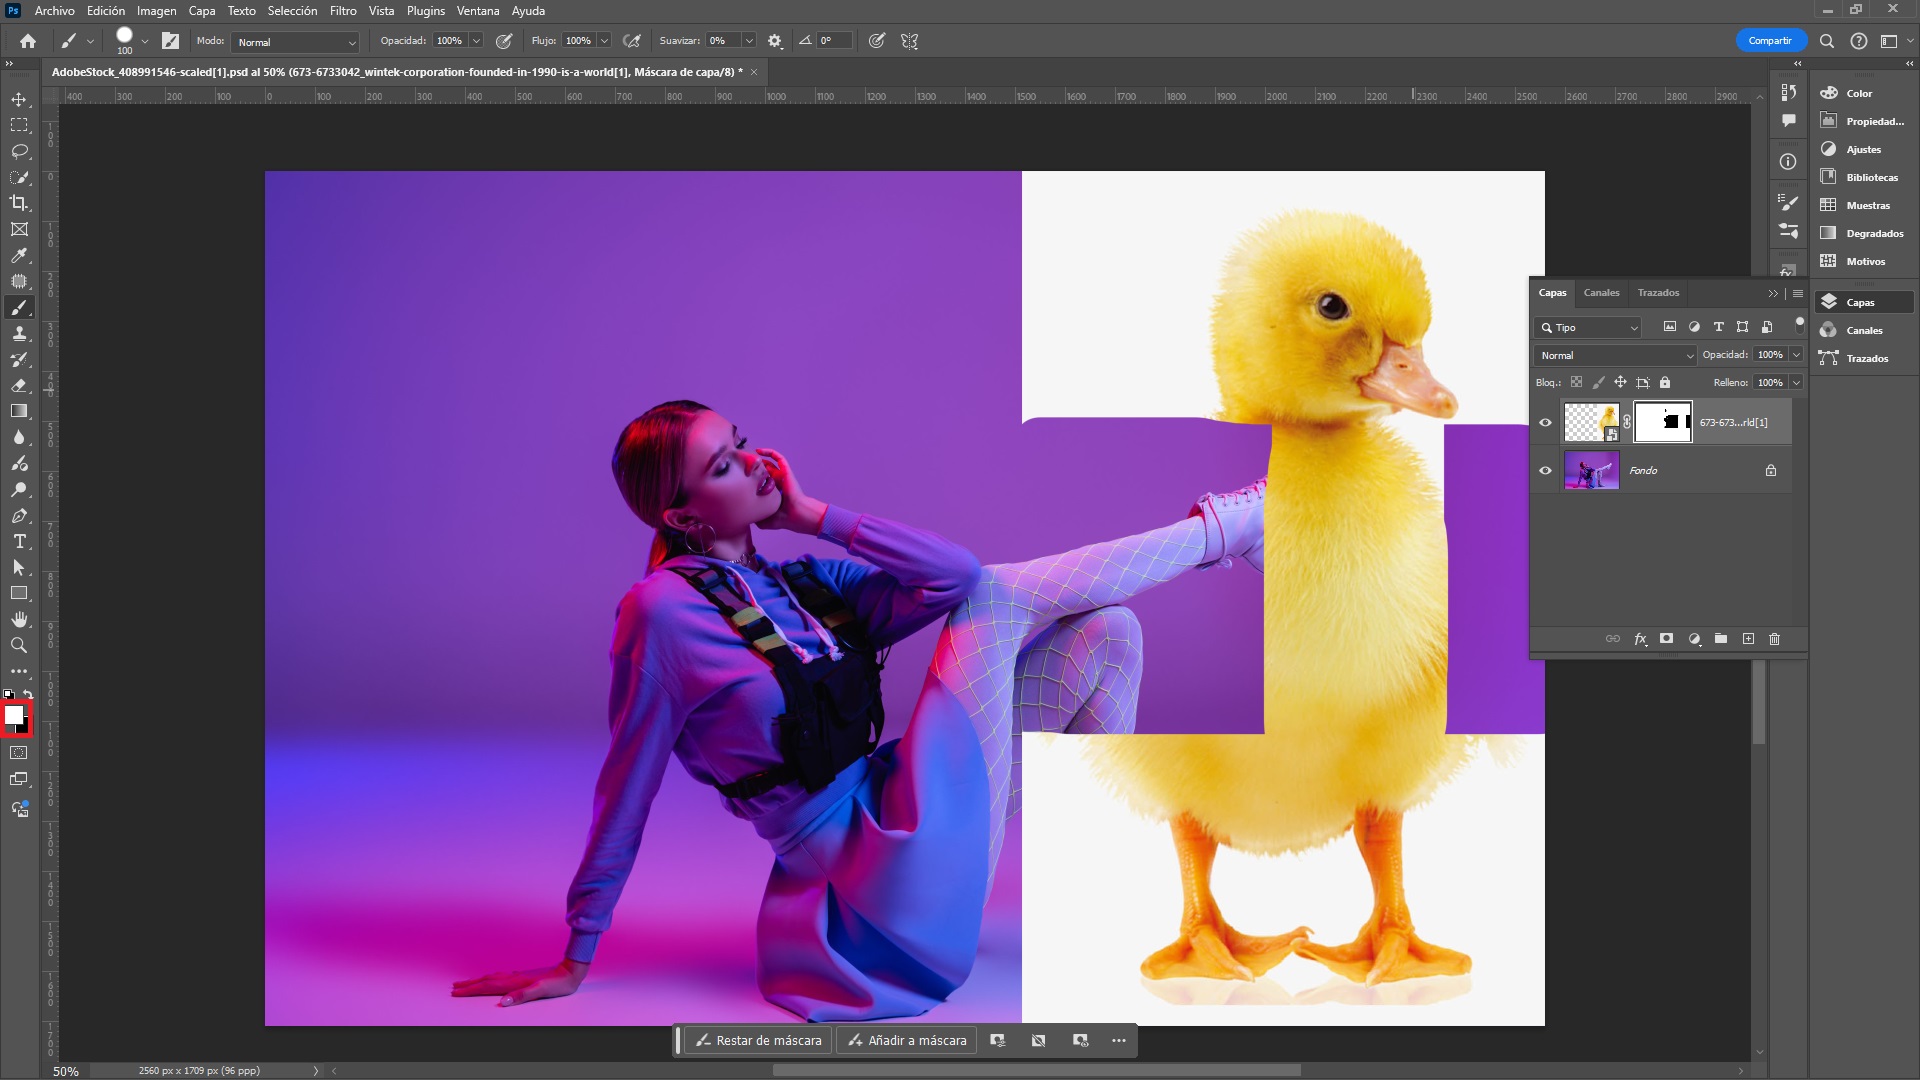The height and width of the screenshot is (1080, 1920).
Task: Switch to the Canales tab
Action: [x=1601, y=293]
